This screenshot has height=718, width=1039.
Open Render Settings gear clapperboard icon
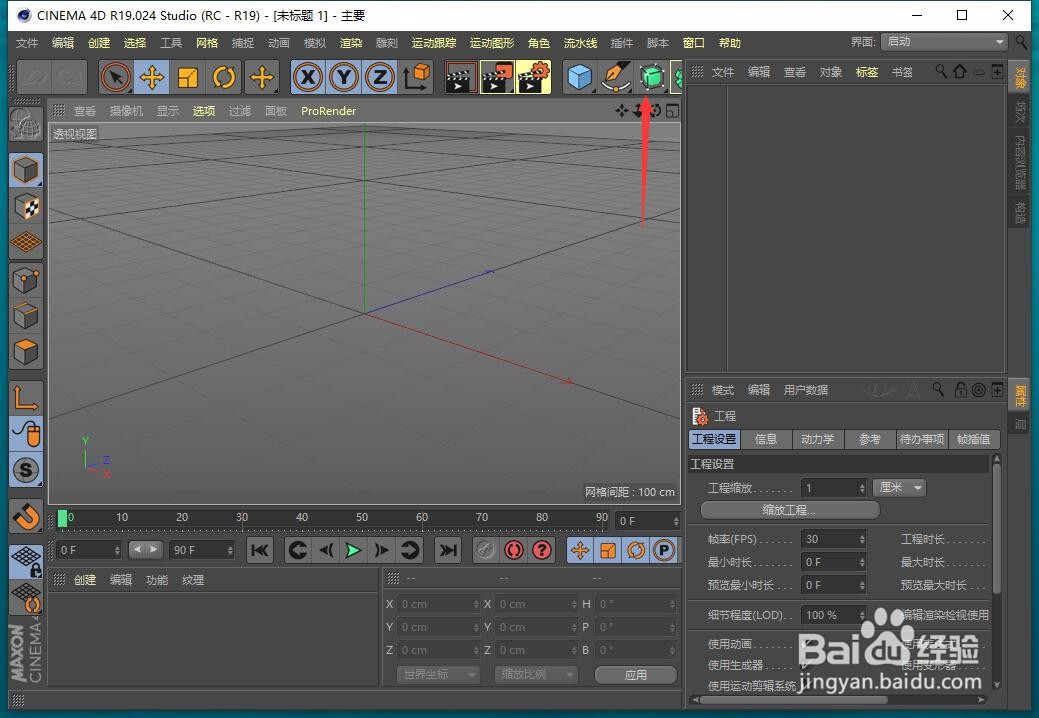pos(533,77)
